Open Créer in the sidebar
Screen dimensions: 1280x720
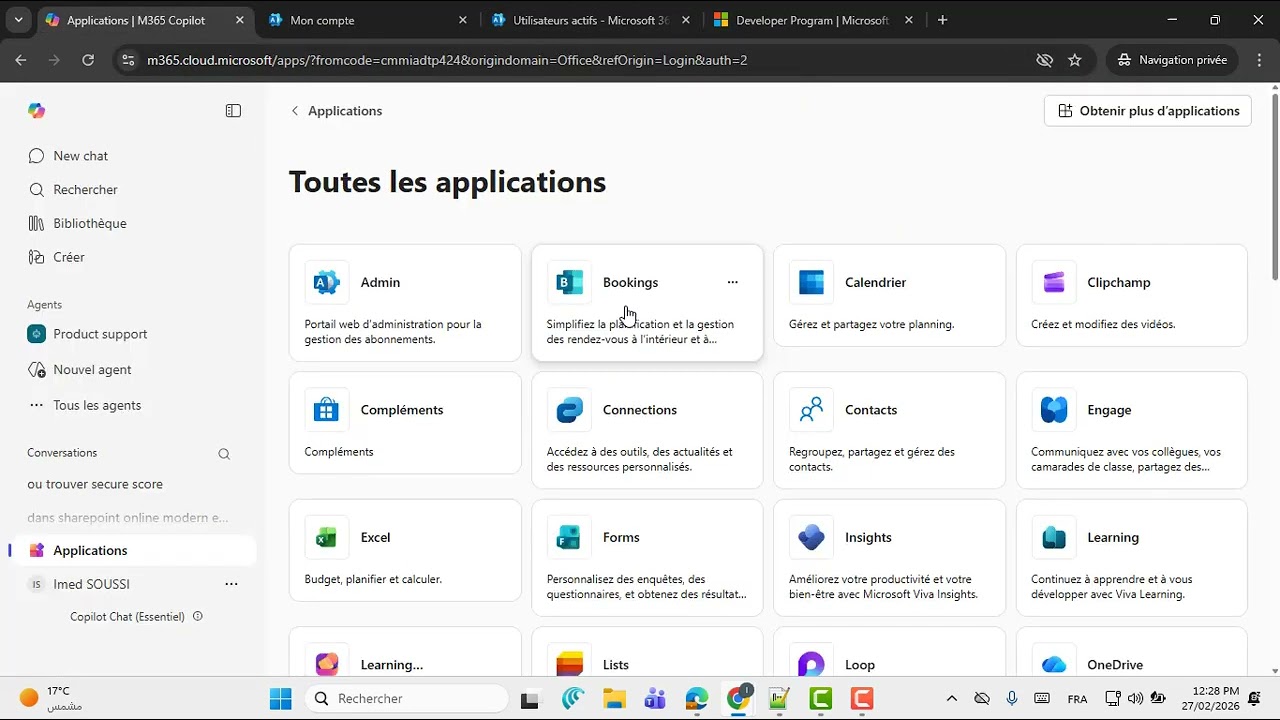pyautogui.click(x=132, y=257)
